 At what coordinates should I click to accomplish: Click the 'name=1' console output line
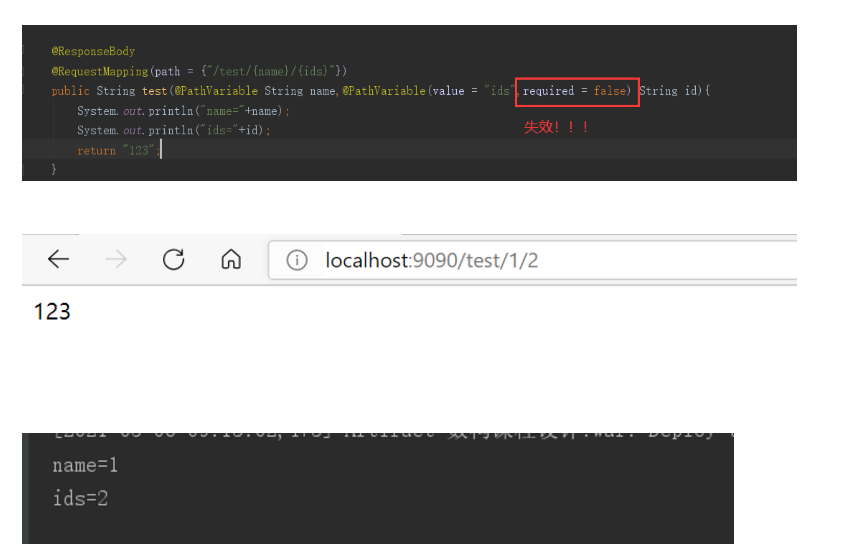pos(85,466)
